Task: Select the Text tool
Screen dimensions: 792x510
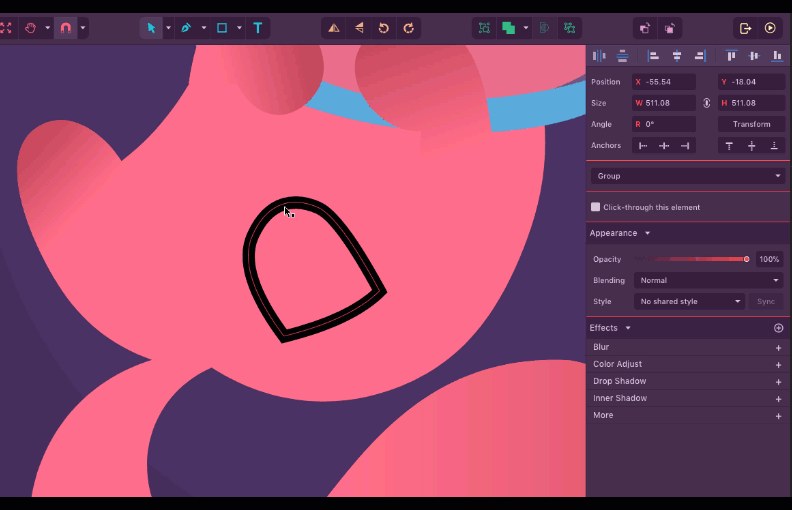Action: (258, 28)
